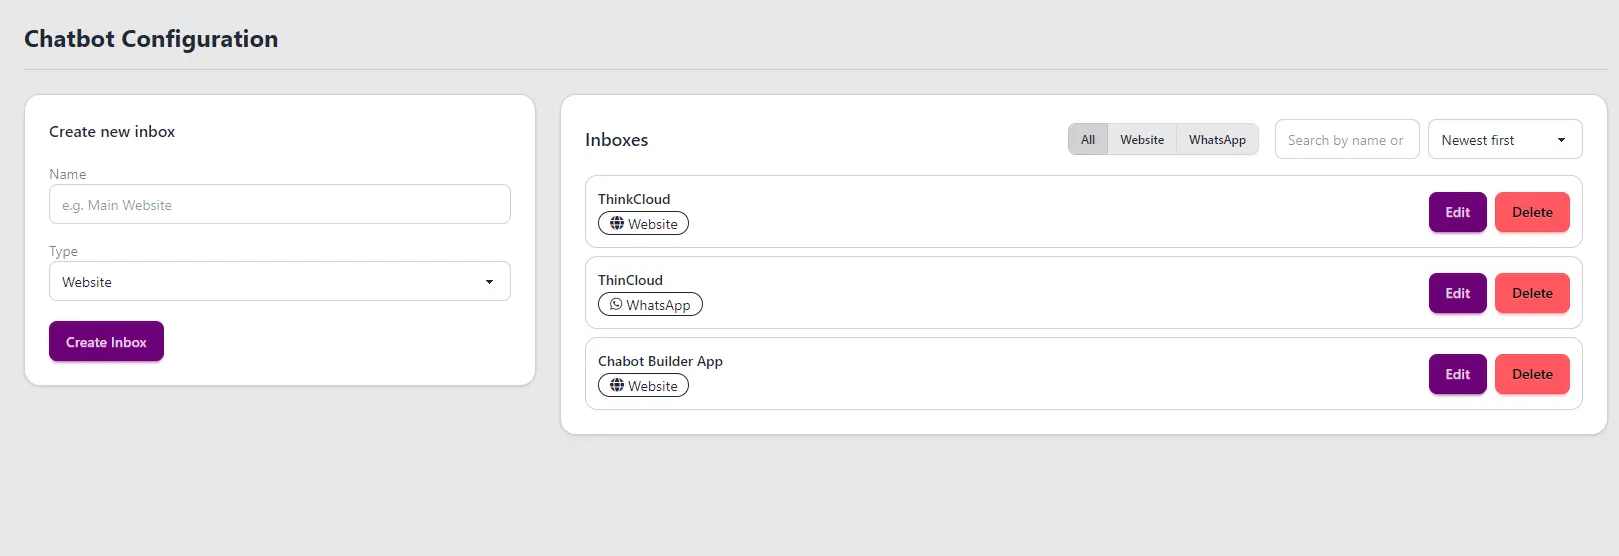The width and height of the screenshot is (1619, 556).
Task: Switch to the Website filter tab
Action: [x=1142, y=139]
